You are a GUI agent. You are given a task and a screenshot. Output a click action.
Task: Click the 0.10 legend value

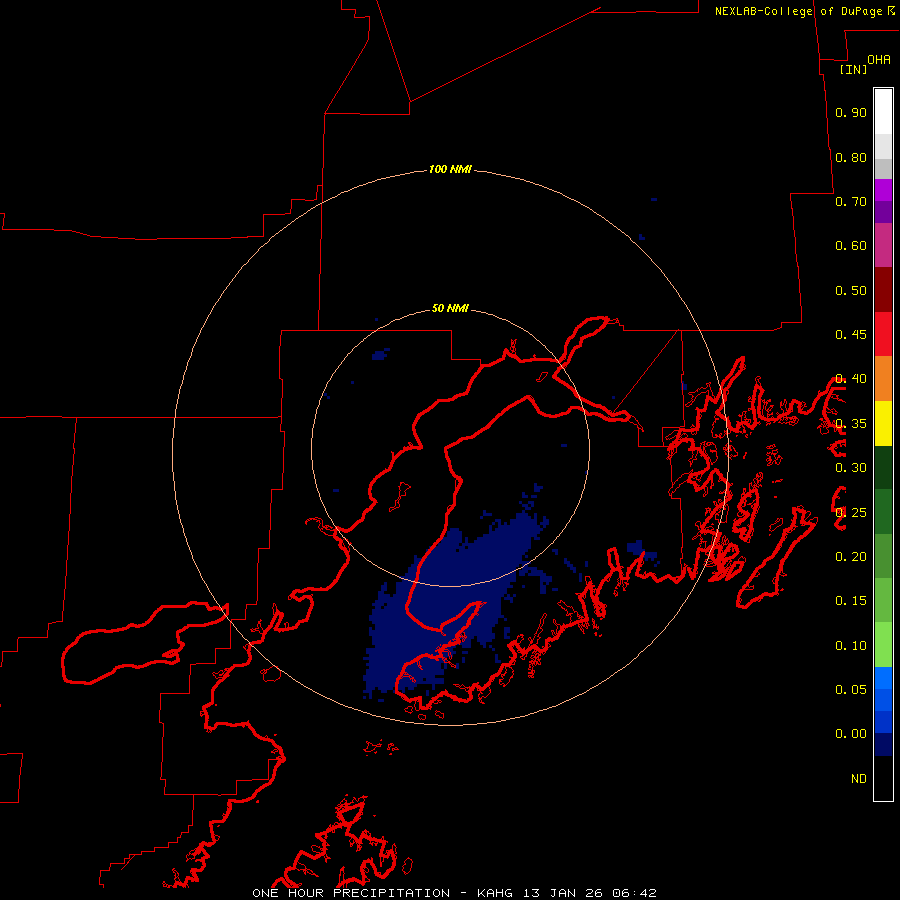click(x=851, y=646)
